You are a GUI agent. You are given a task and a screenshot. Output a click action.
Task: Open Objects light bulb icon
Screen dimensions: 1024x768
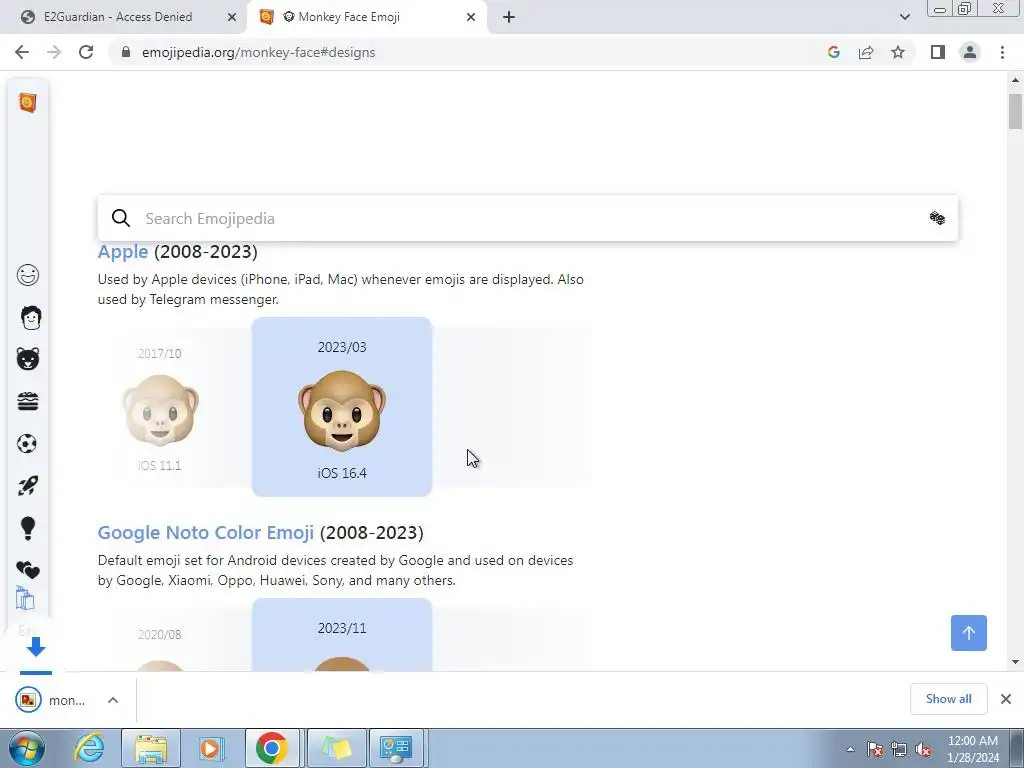pos(27,528)
